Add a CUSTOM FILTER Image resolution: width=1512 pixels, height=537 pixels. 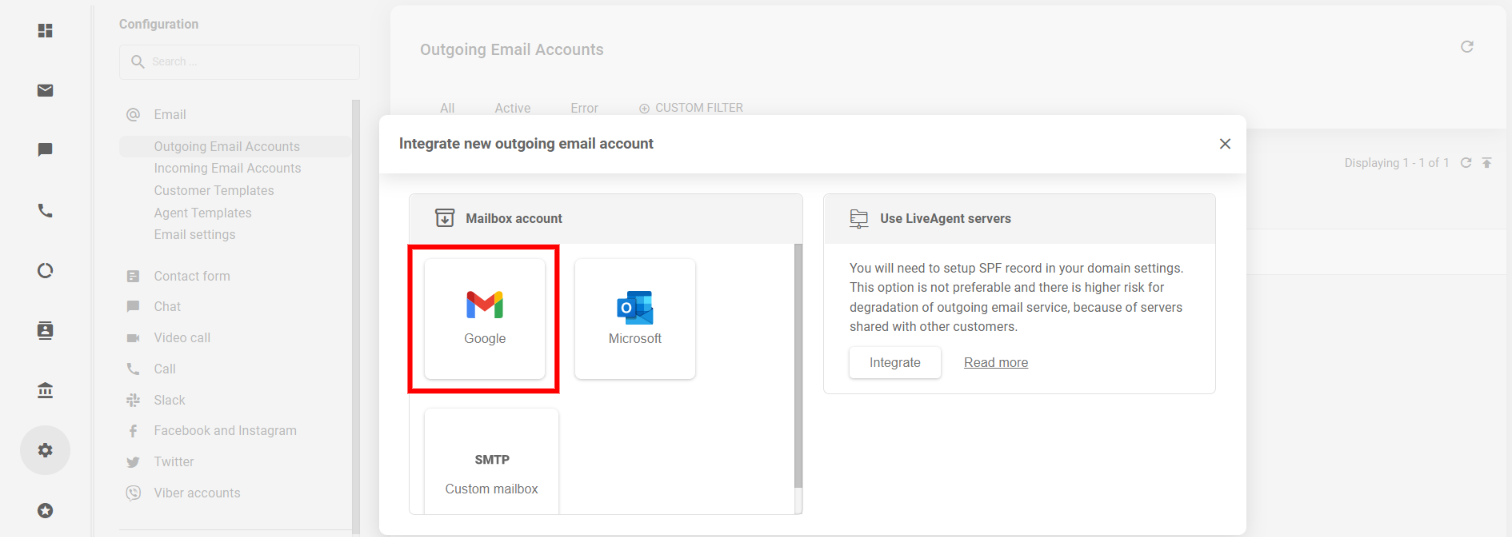click(691, 108)
